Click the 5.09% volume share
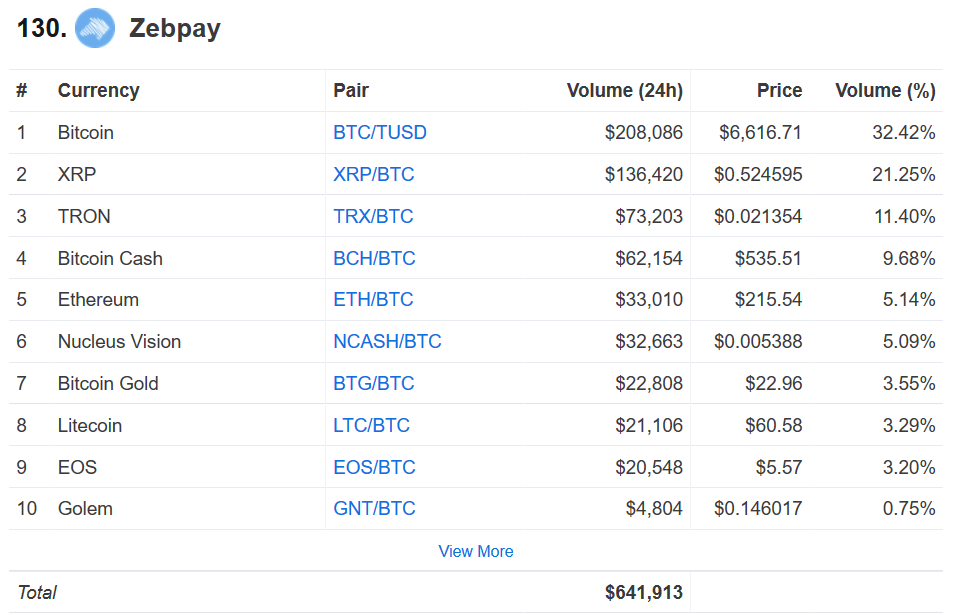This screenshot has height=615, width=962. (909, 341)
